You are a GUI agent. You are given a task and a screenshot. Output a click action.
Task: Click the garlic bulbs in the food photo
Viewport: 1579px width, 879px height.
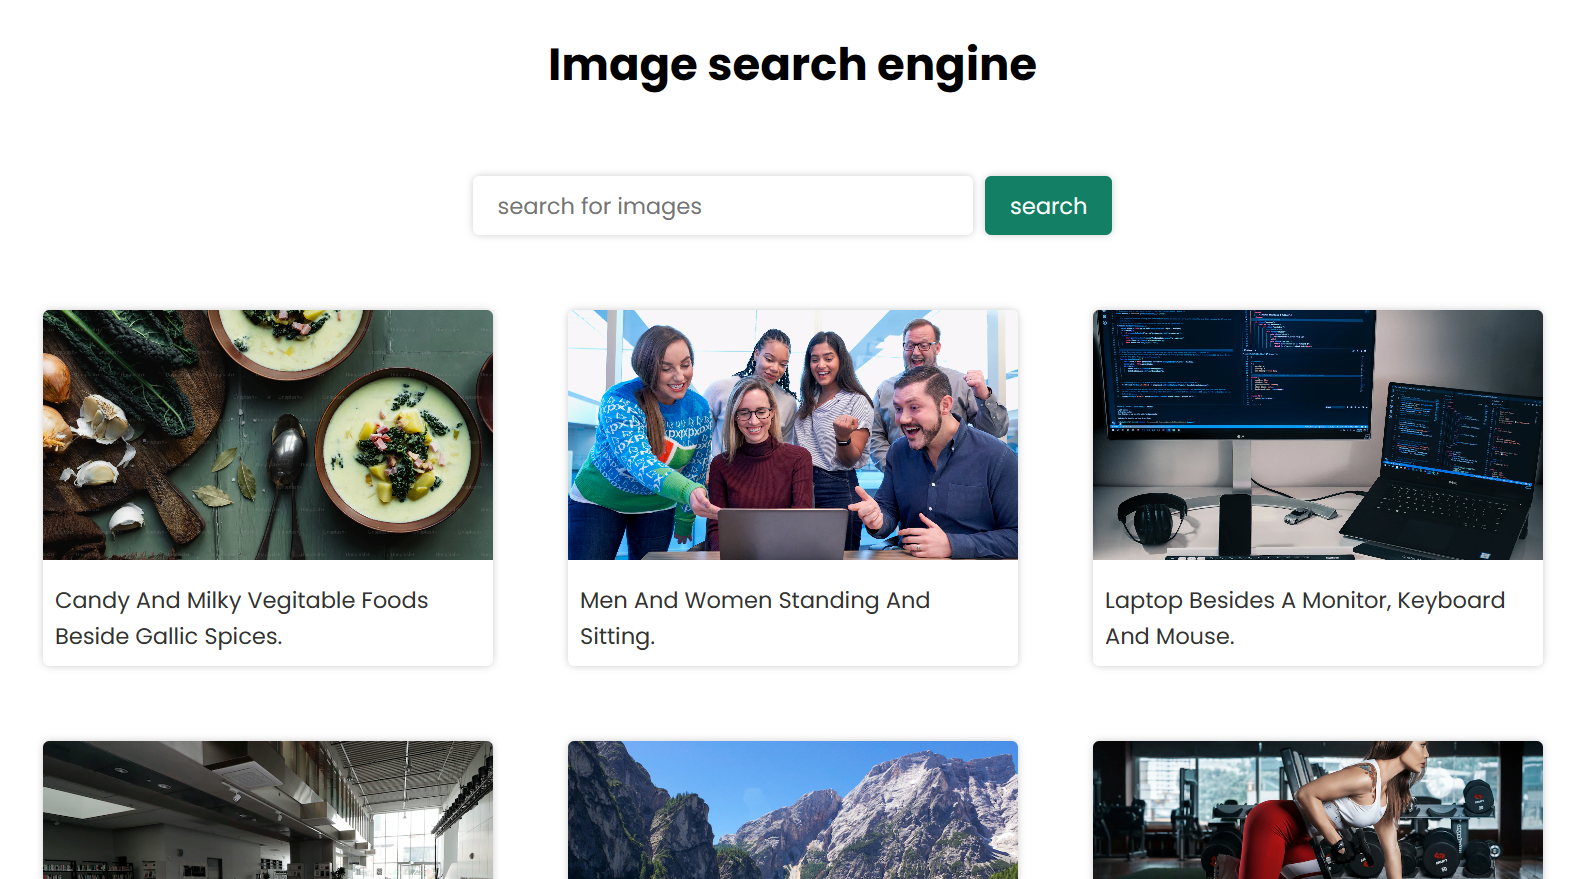coord(100,418)
